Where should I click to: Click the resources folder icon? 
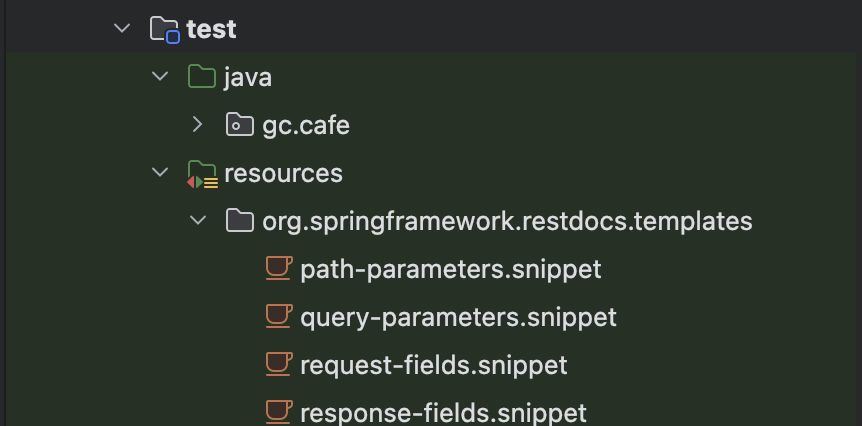point(202,174)
